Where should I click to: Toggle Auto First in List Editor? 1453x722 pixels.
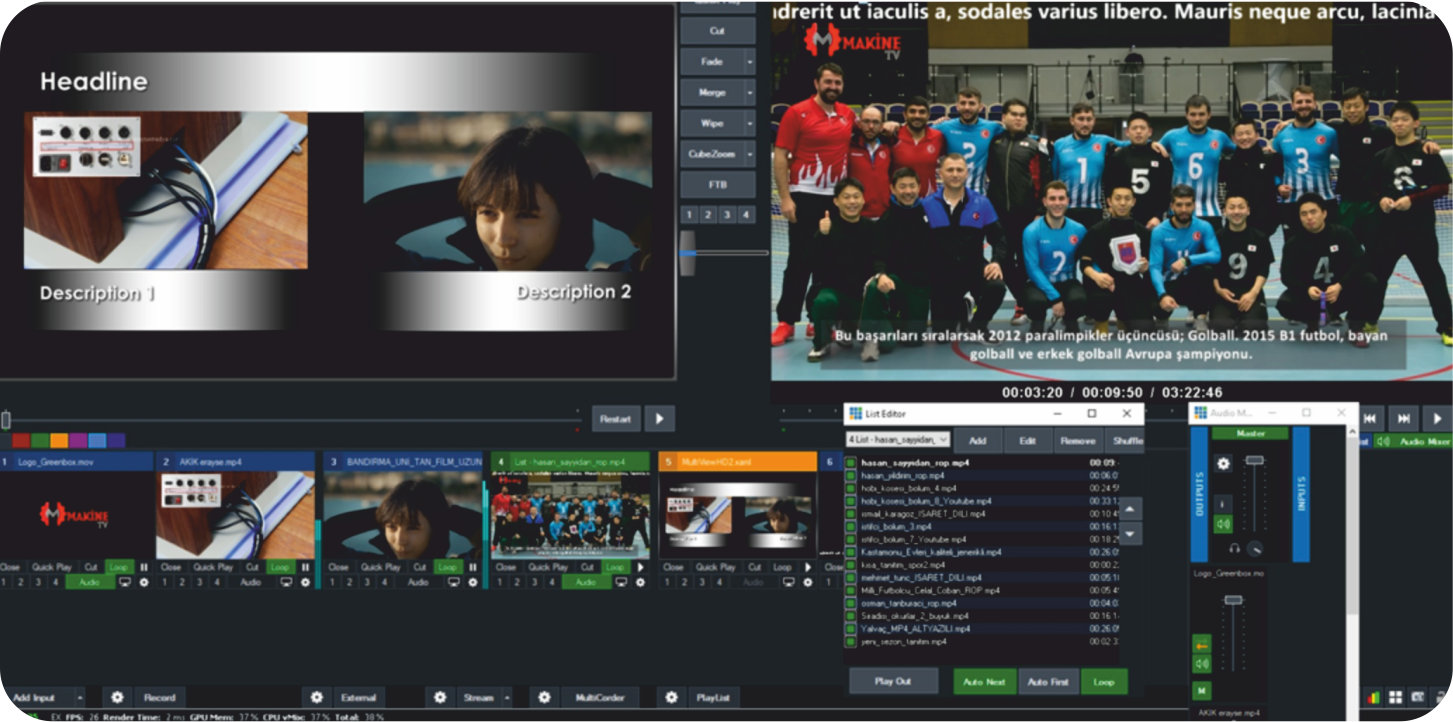[1048, 681]
